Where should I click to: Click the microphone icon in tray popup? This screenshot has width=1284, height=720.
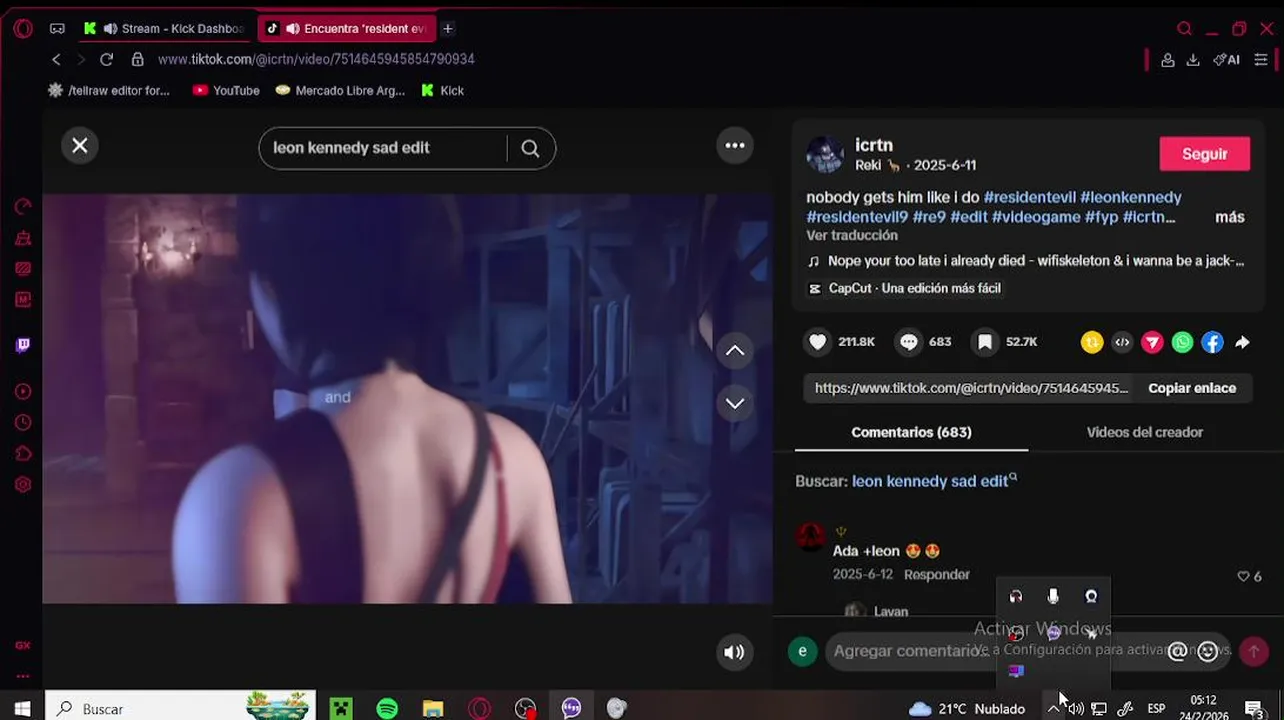point(1053,597)
